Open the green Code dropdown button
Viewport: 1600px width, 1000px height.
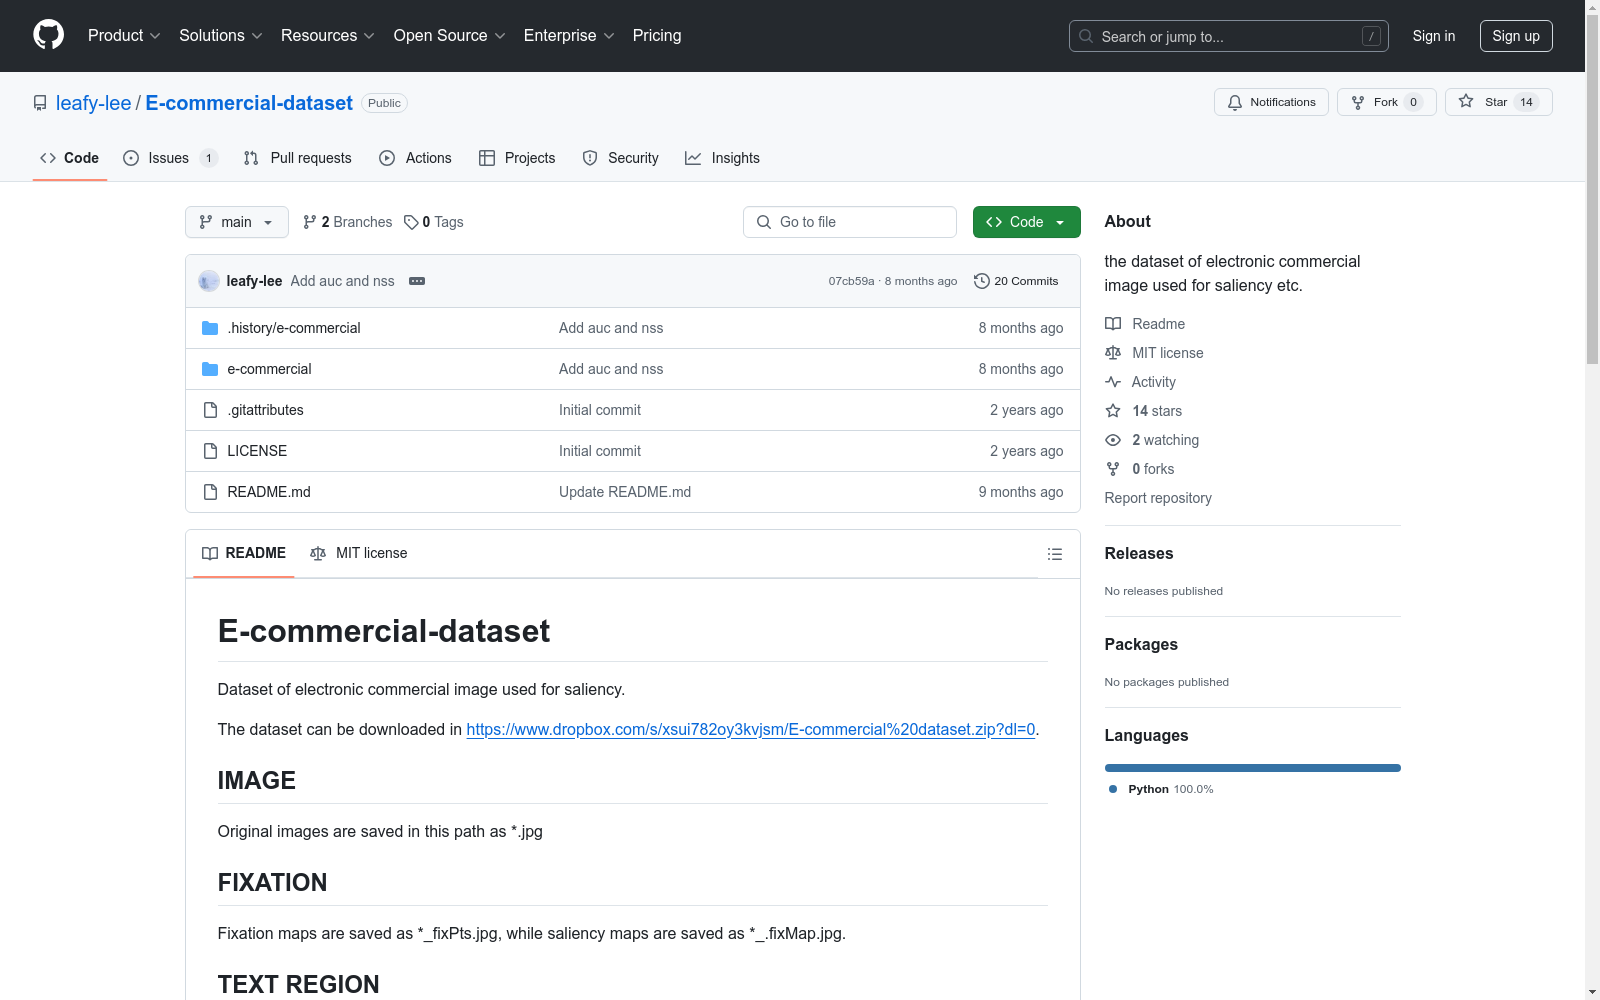(x=1026, y=222)
